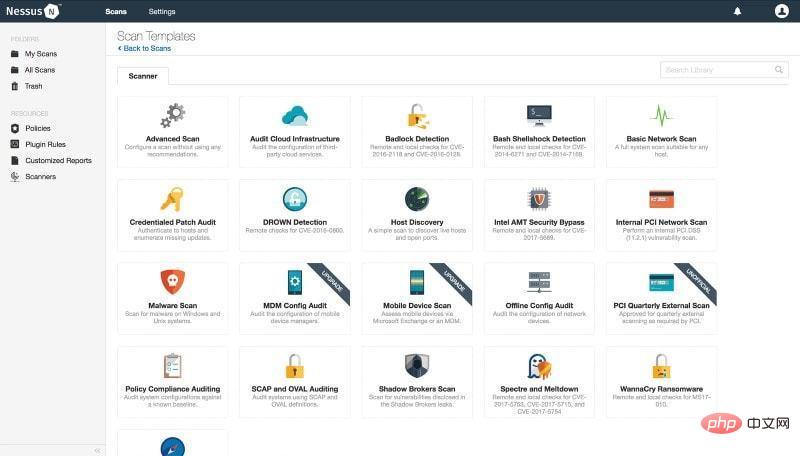This screenshot has height=456, width=800.
Task: Open the notifications bell icon
Action: 737,11
